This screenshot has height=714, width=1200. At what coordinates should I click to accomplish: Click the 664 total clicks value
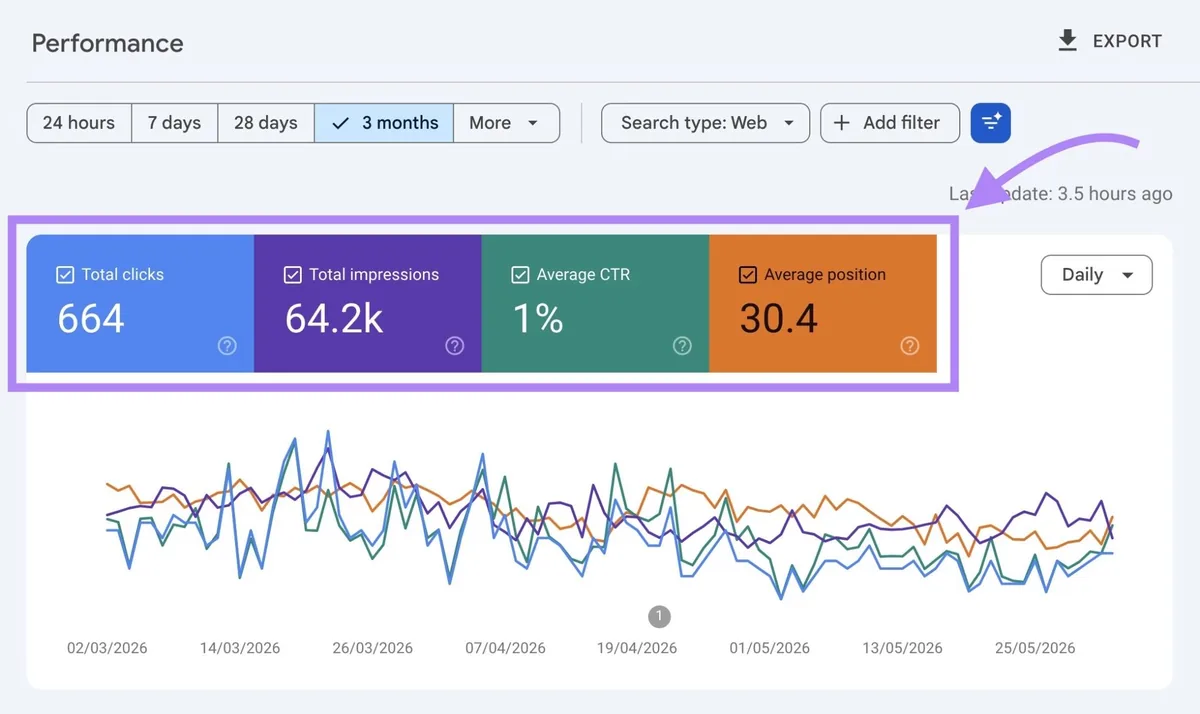(x=91, y=319)
